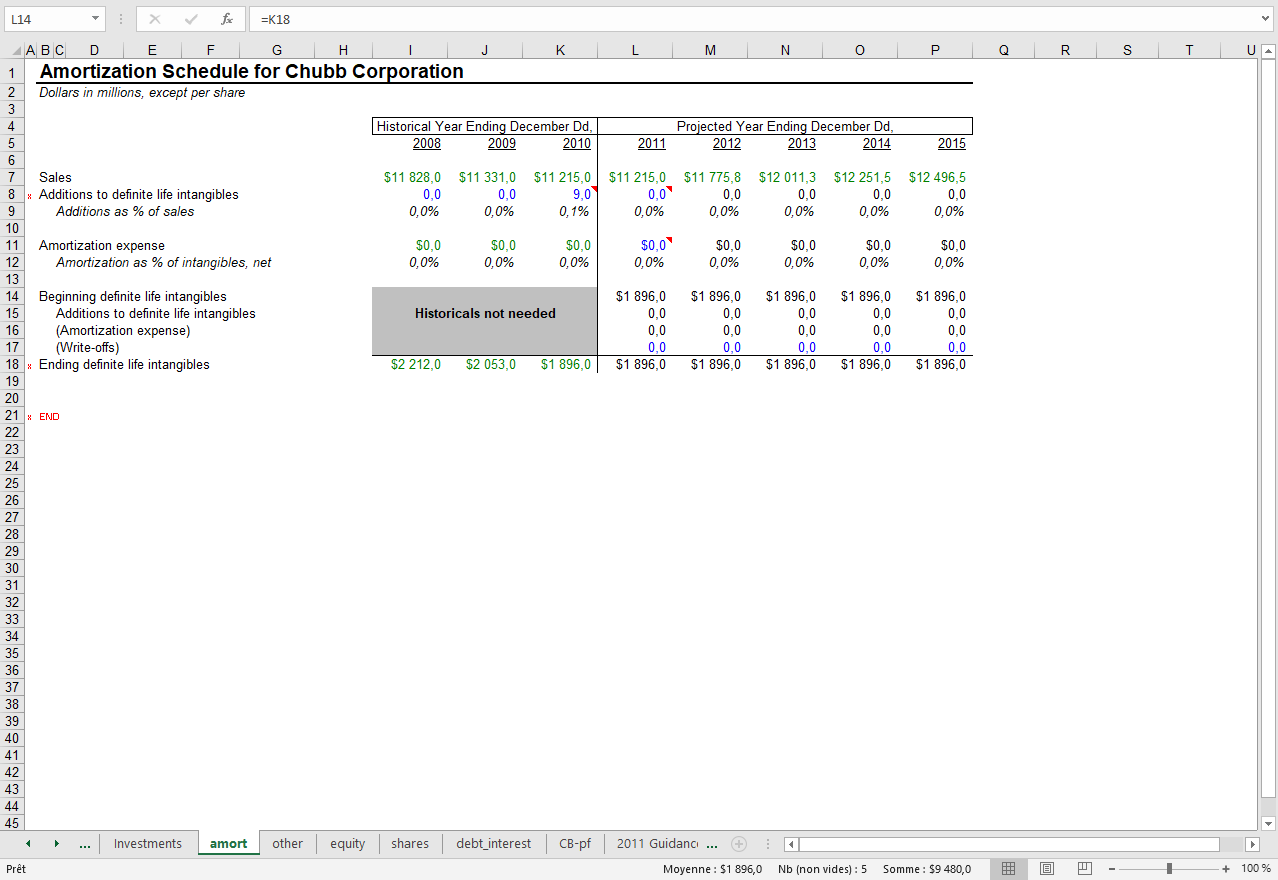This screenshot has width=1278, height=880.
Task: Click the formula bar checkmark icon
Action: [x=191, y=19]
